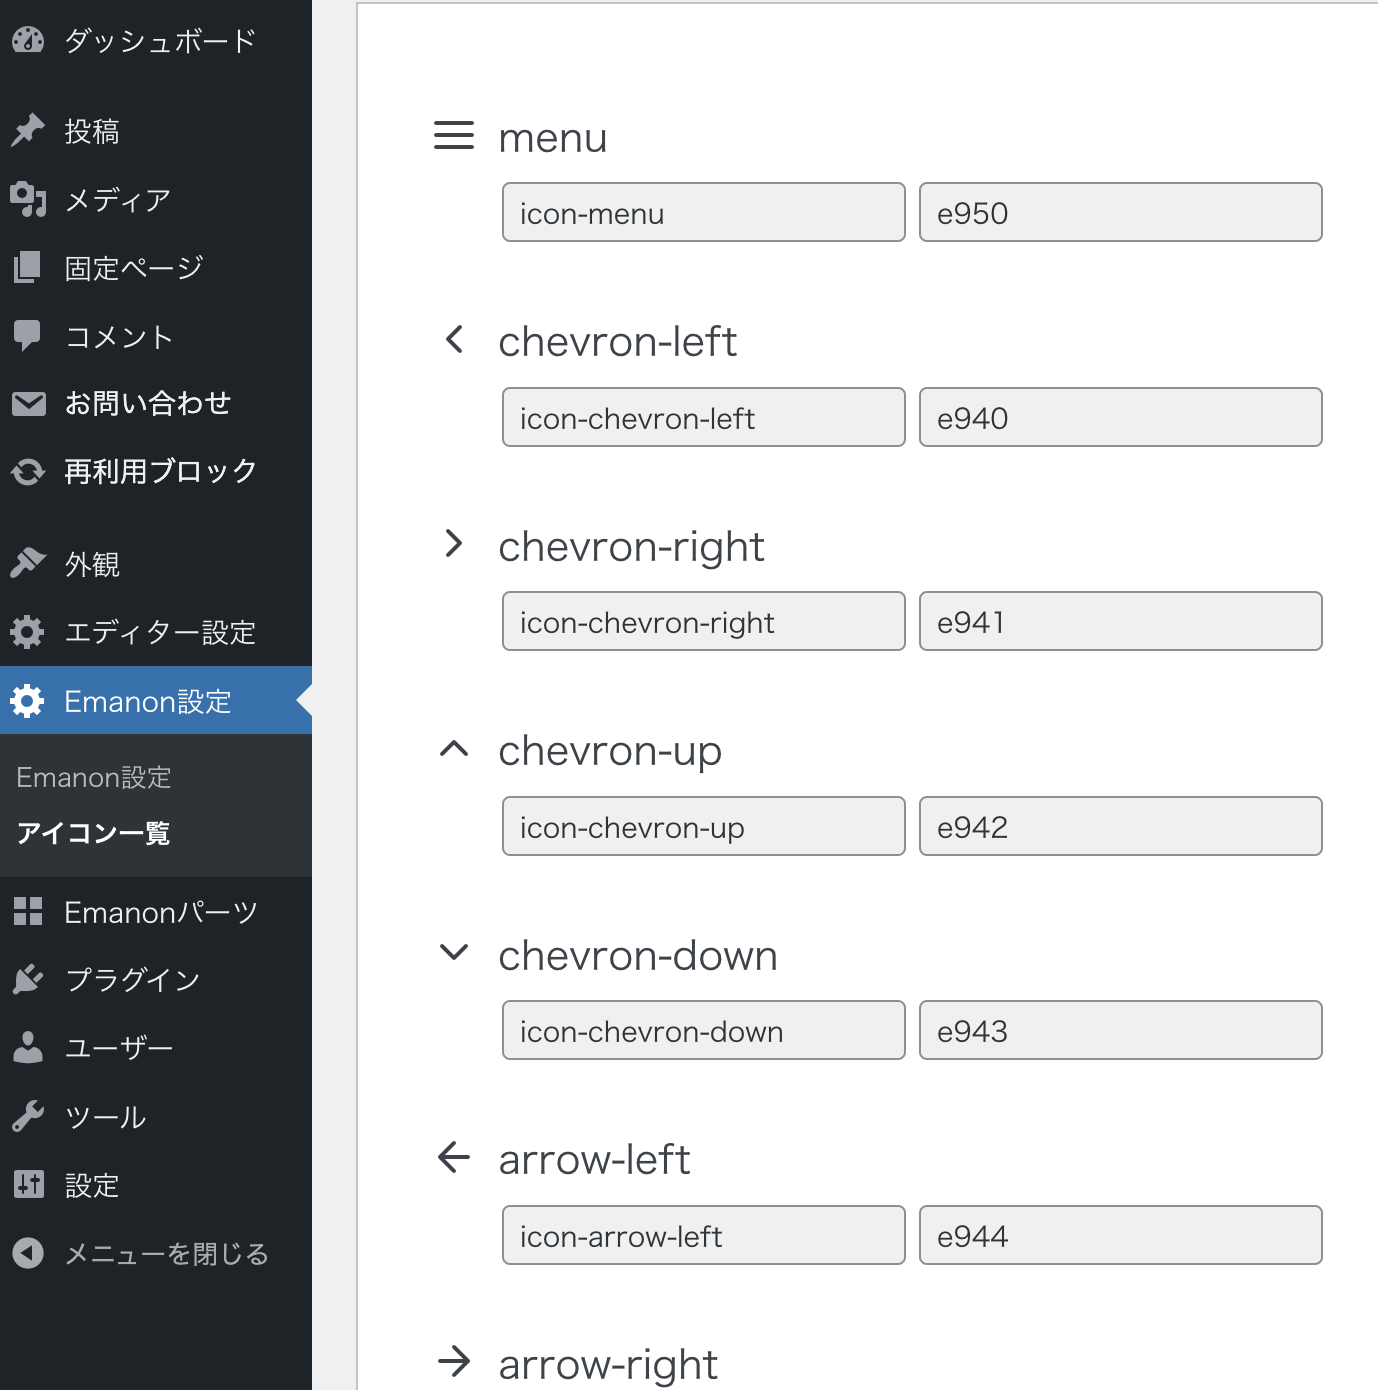
Task: Click the envelope icon beside お問い合わせ
Action: pyautogui.click(x=28, y=403)
